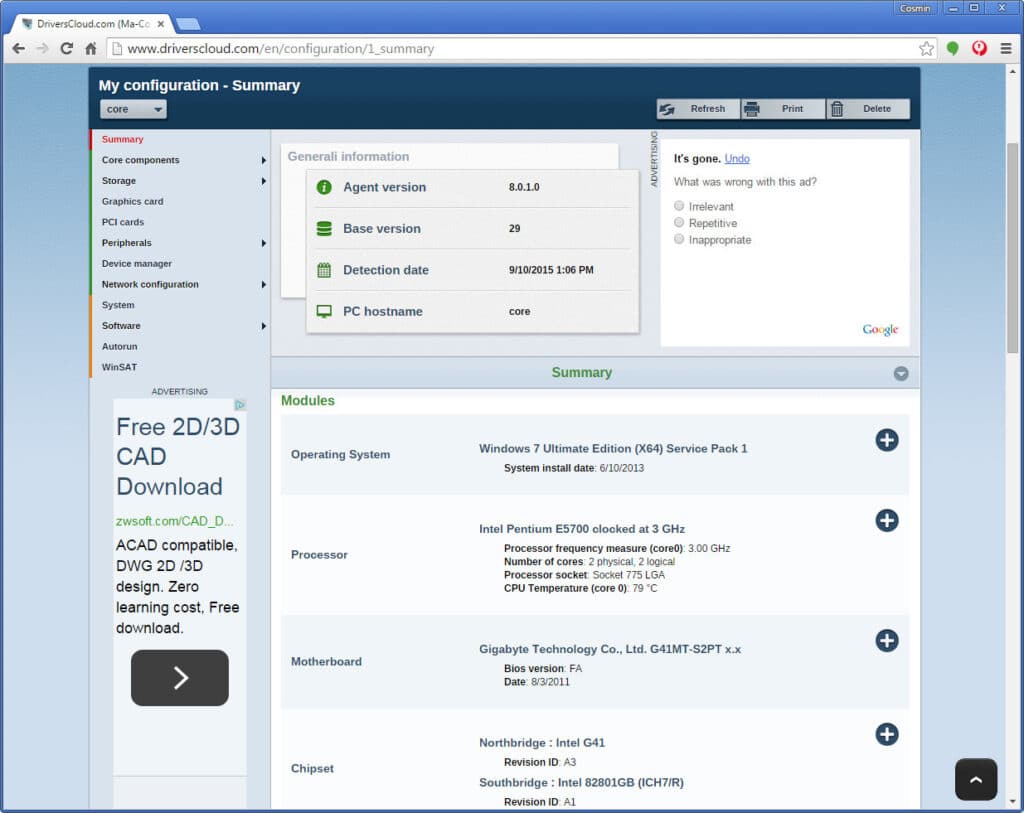Image resolution: width=1024 pixels, height=813 pixels.
Task: Select the Repetitive radio option
Action: coord(679,223)
